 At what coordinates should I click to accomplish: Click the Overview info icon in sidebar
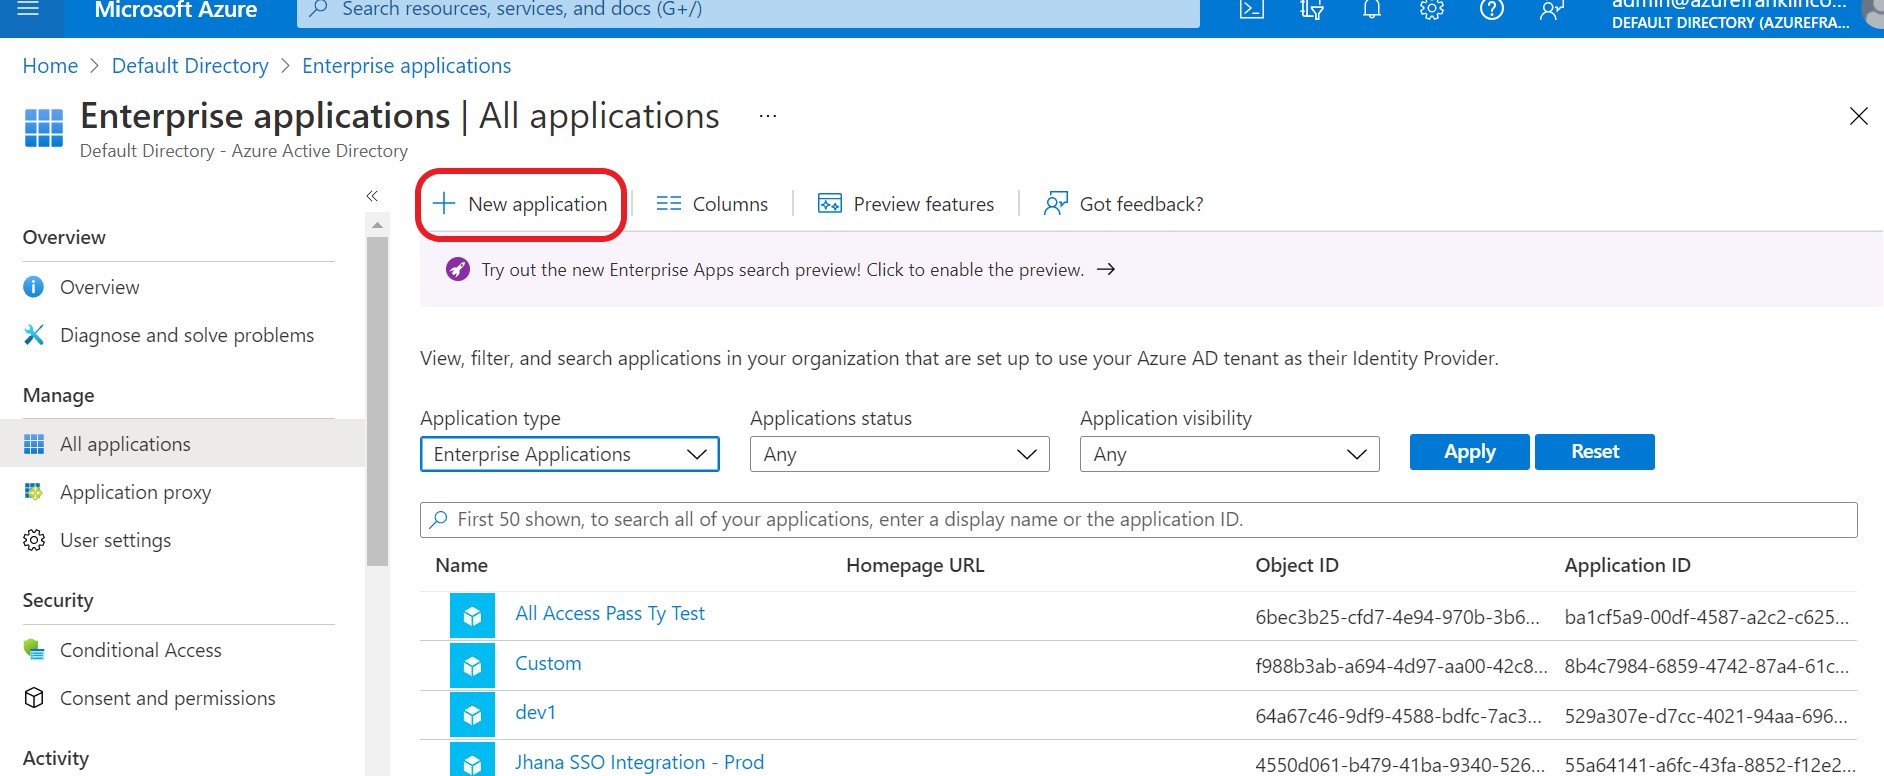pos(34,287)
